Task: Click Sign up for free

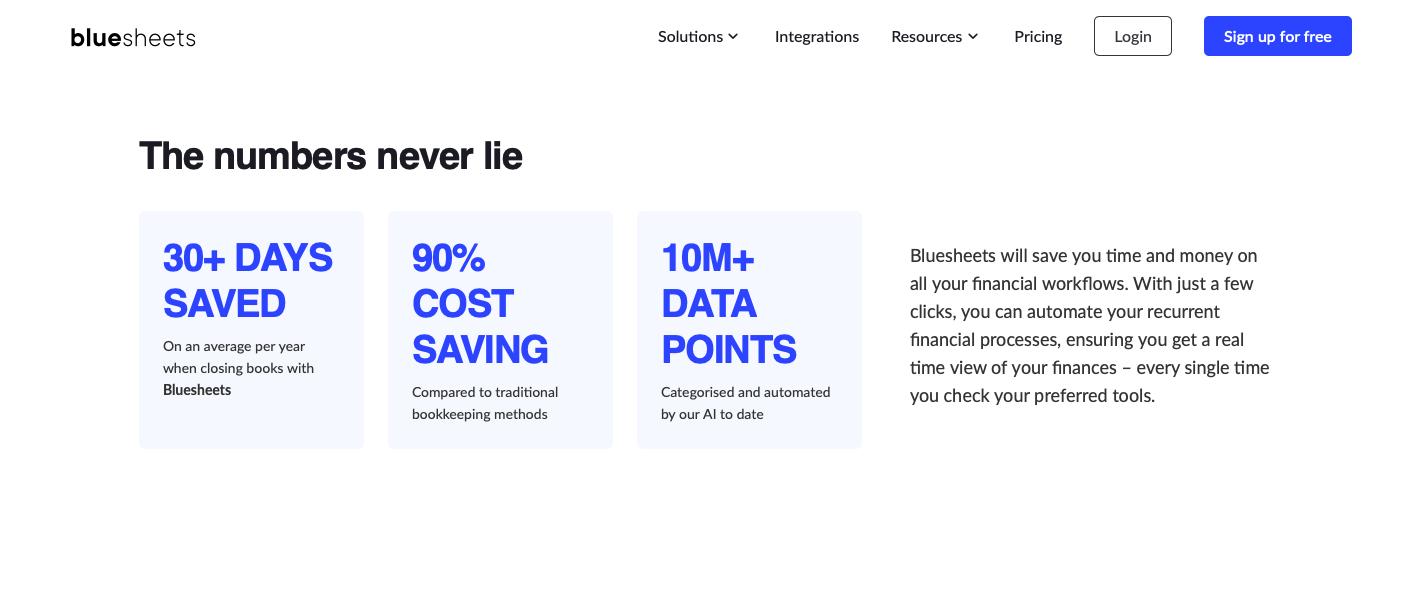Action: [x=1277, y=37]
